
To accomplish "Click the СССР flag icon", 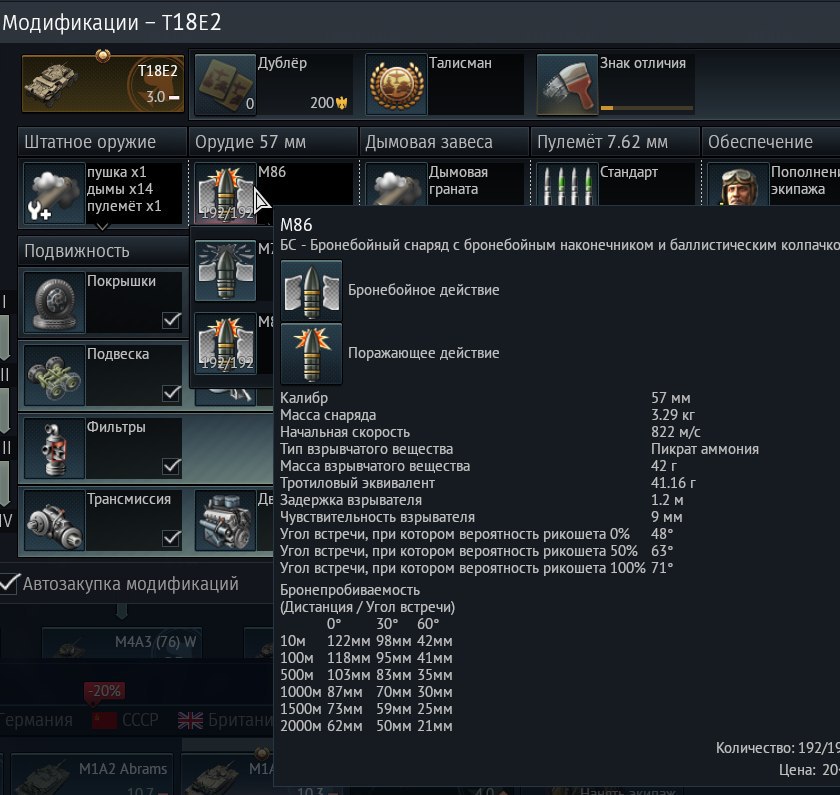I will (x=104, y=721).
